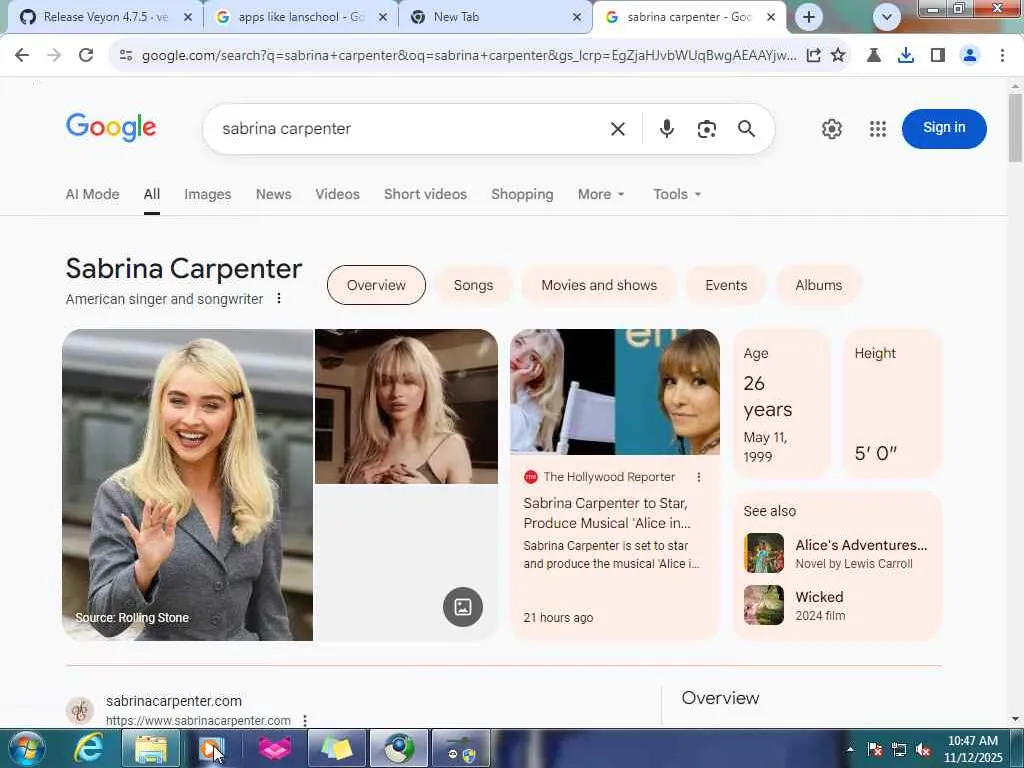The height and width of the screenshot is (768, 1024).
Task: Open site information icon in address bar
Action: pyautogui.click(x=126, y=56)
